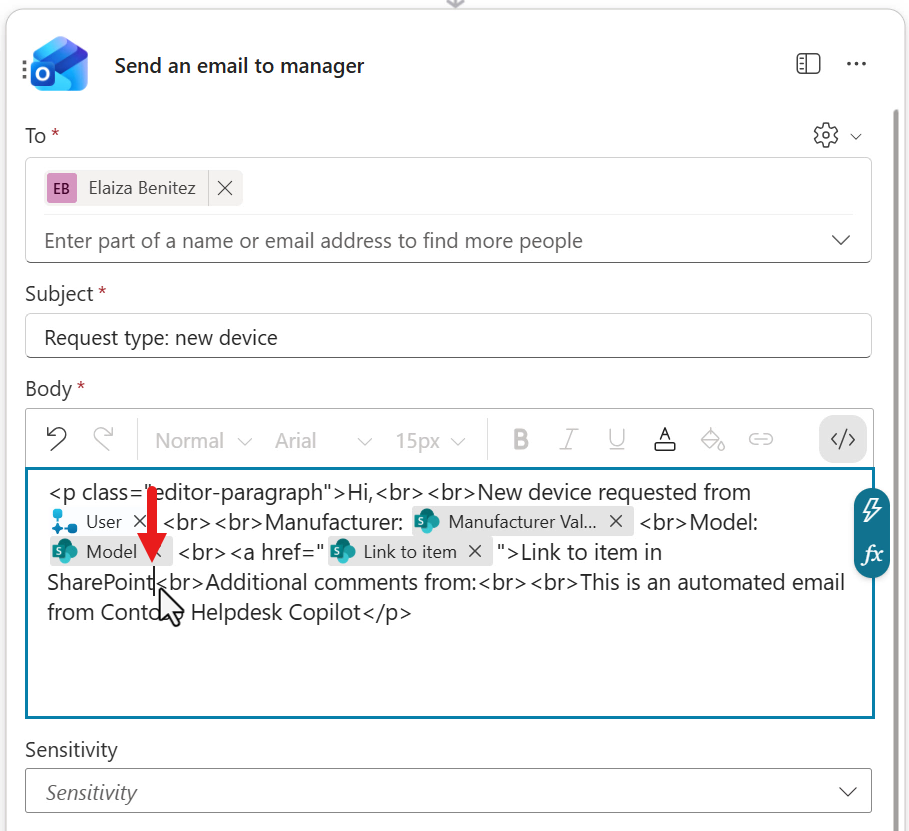Image resolution: width=909 pixels, height=831 pixels.
Task: Toggle underline formatting in Body editor
Action: (x=617, y=439)
